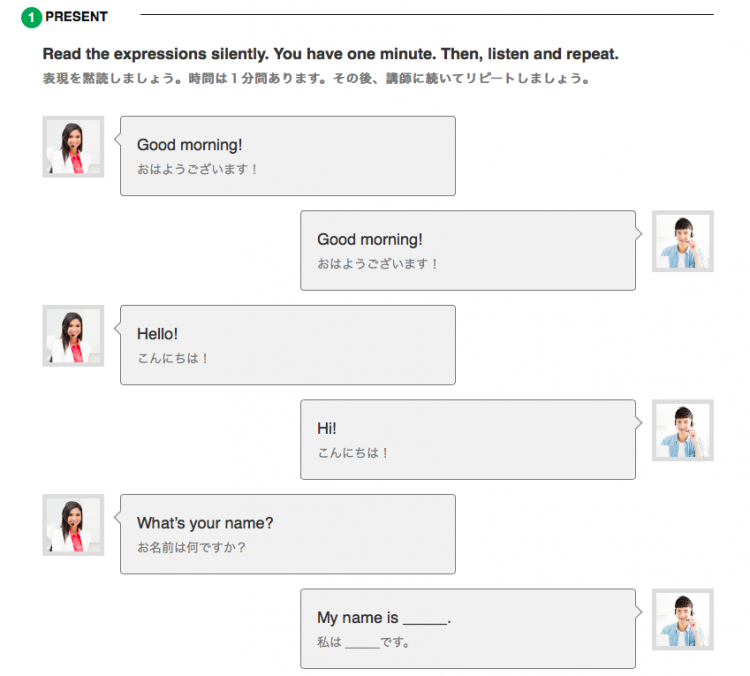Click the green number 1 PRESENT badge
750x676 pixels.
32,18
